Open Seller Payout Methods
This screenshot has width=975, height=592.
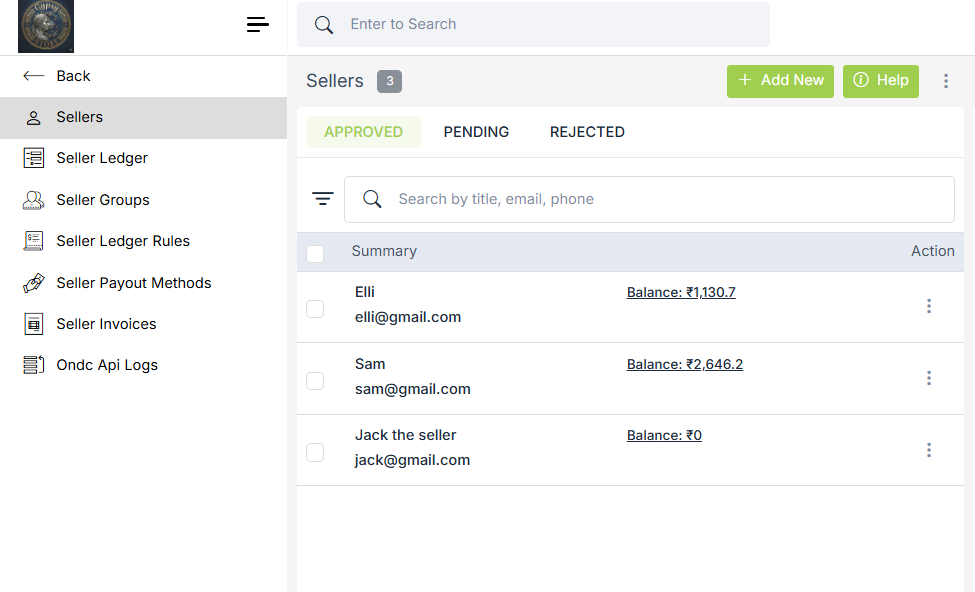[133, 282]
